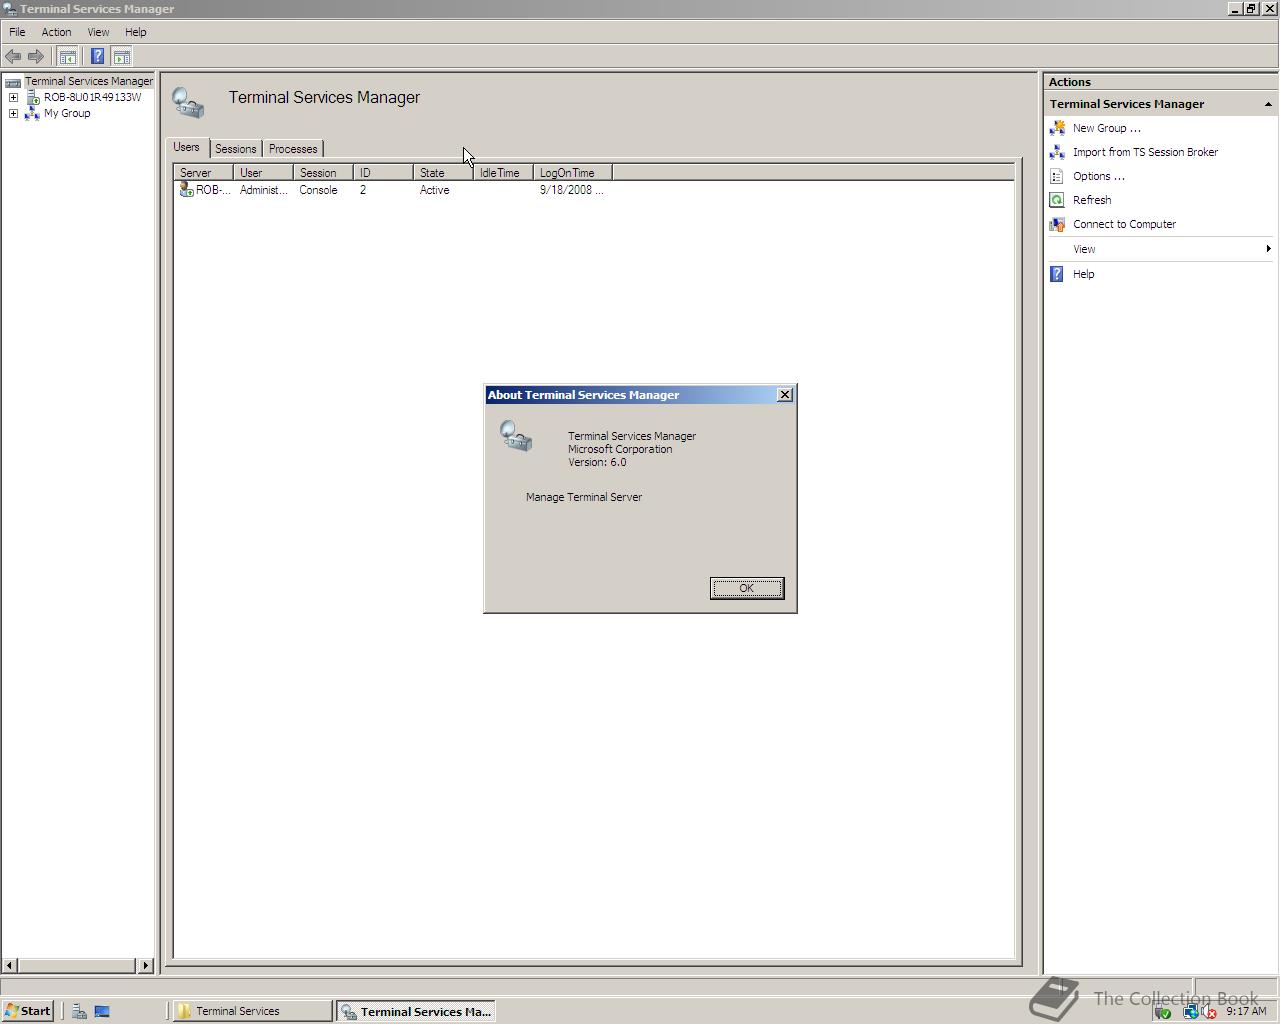Viewport: 1280px width, 1024px height.
Task: Open the Start menu
Action: pyautogui.click(x=28, y=1011)
